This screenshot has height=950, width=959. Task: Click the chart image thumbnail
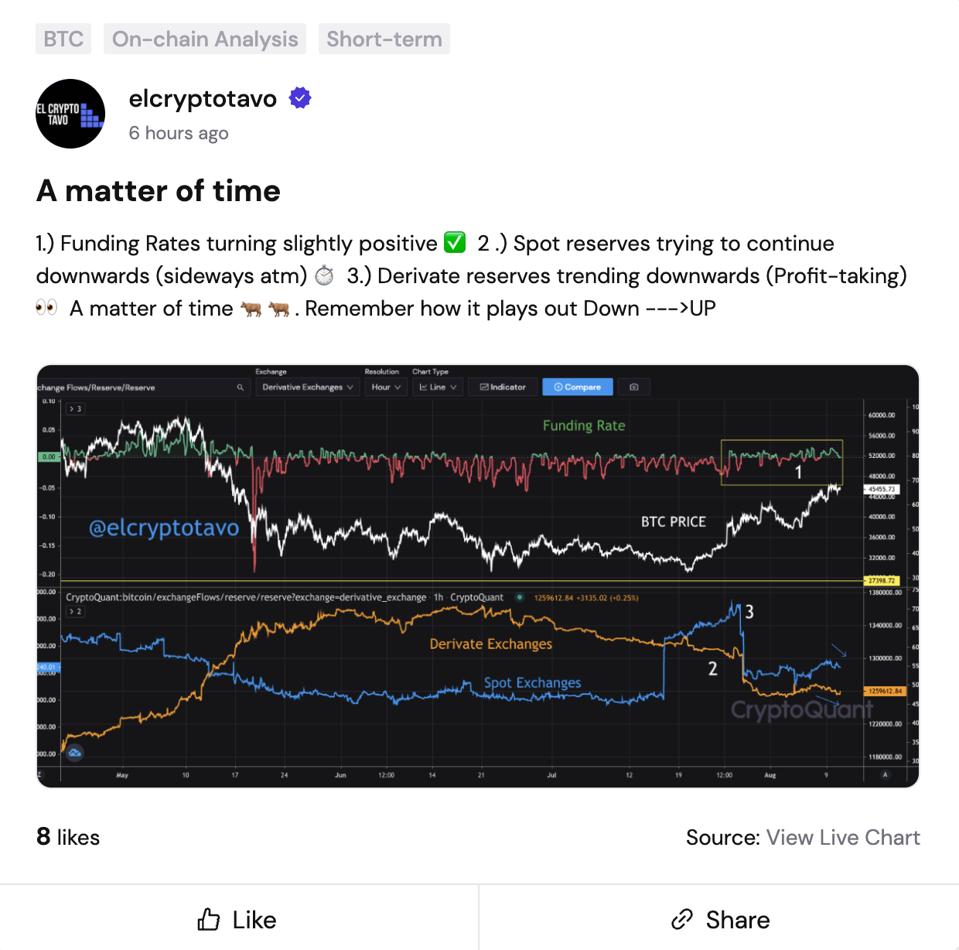(478, 576)
